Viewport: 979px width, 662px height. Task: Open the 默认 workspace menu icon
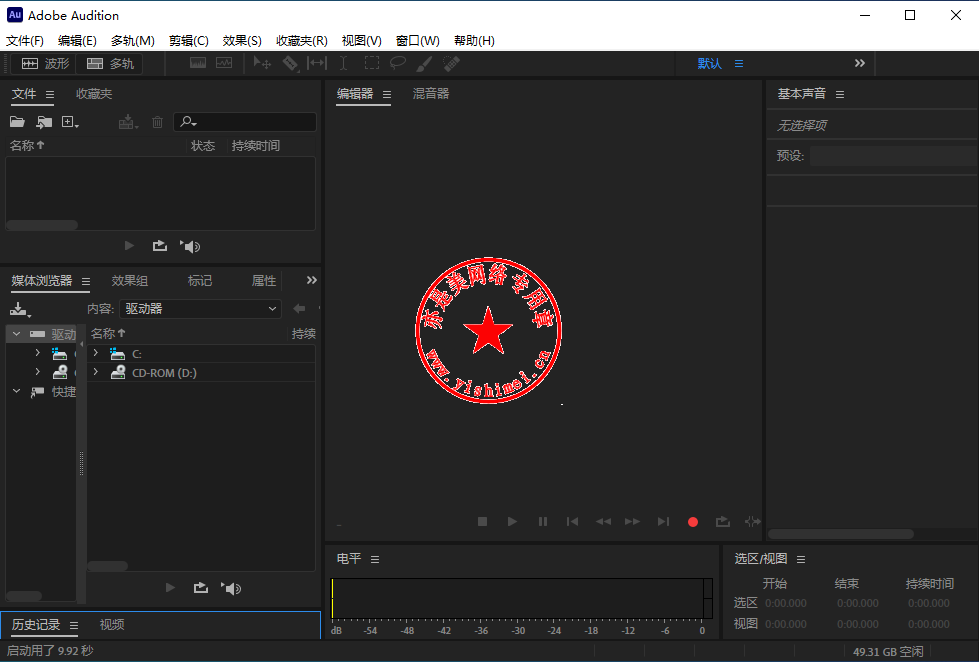(739, 64)
